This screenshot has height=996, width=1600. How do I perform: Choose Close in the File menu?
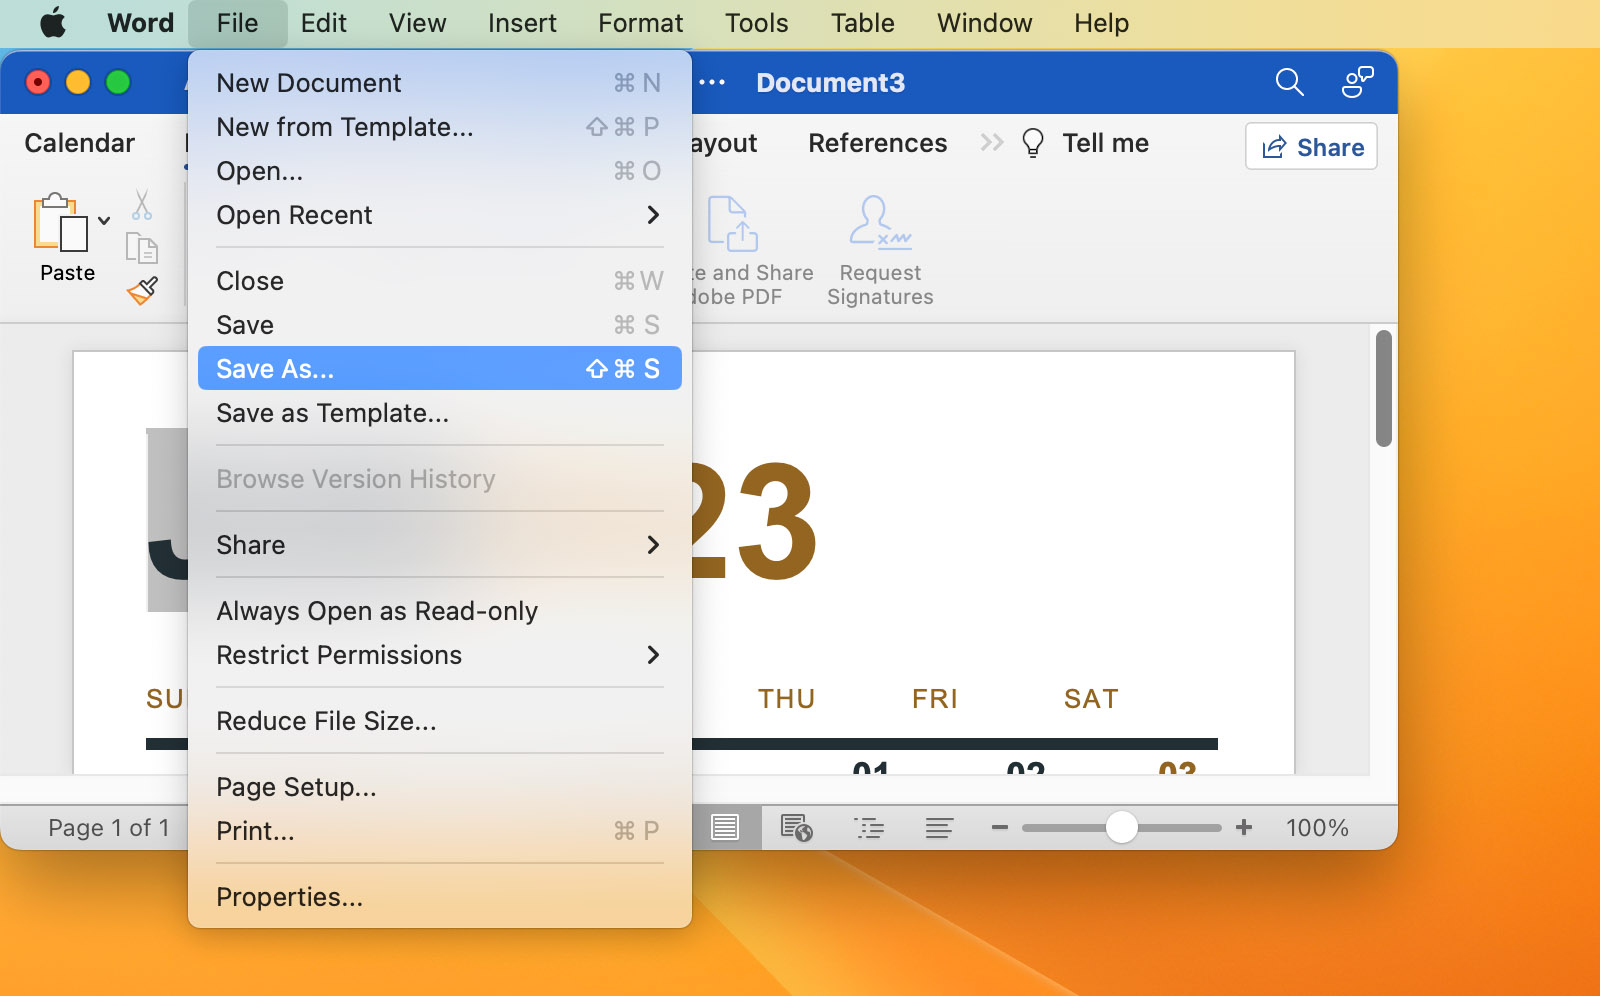click(440, 281)
